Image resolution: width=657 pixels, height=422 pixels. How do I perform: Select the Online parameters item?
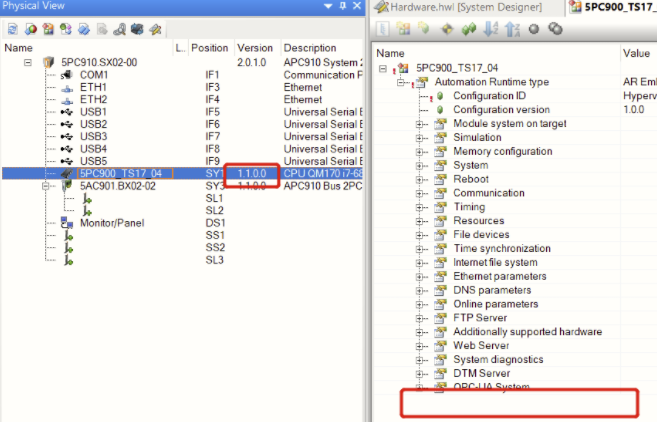tap(495, 304)
